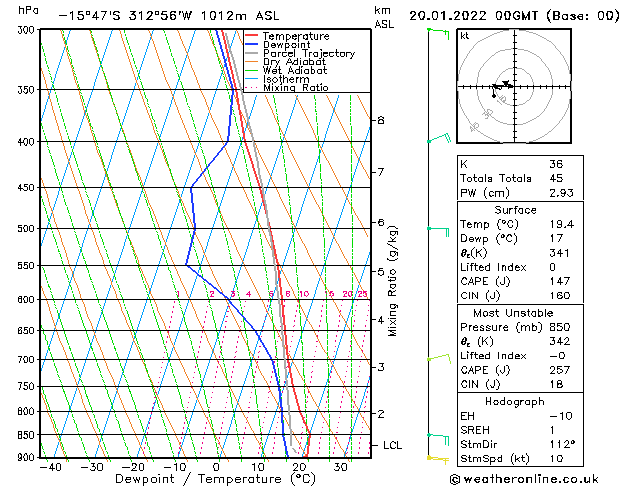Click the gray Parcel Trajectory legend swatch
Viewport: 629px width, 486px height.
[x=252, y=53]
